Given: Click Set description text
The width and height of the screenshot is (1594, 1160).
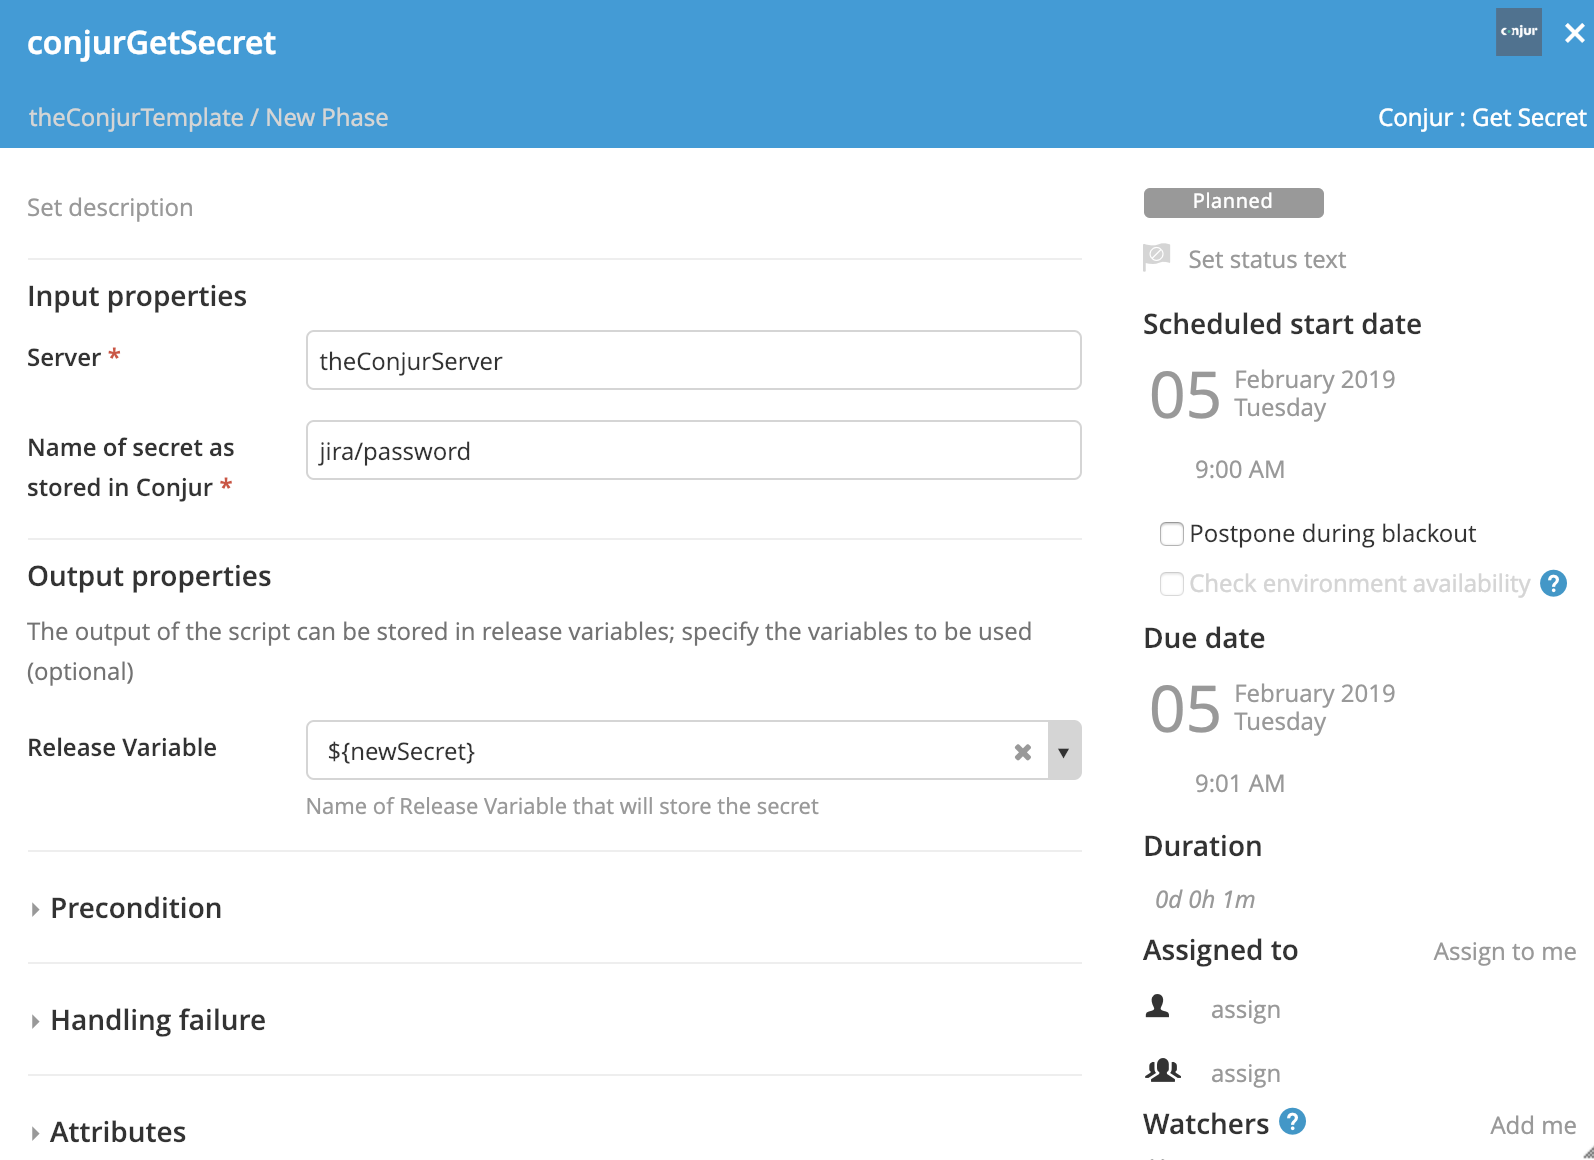Looking at the screenshot, I should coord(110,208).
